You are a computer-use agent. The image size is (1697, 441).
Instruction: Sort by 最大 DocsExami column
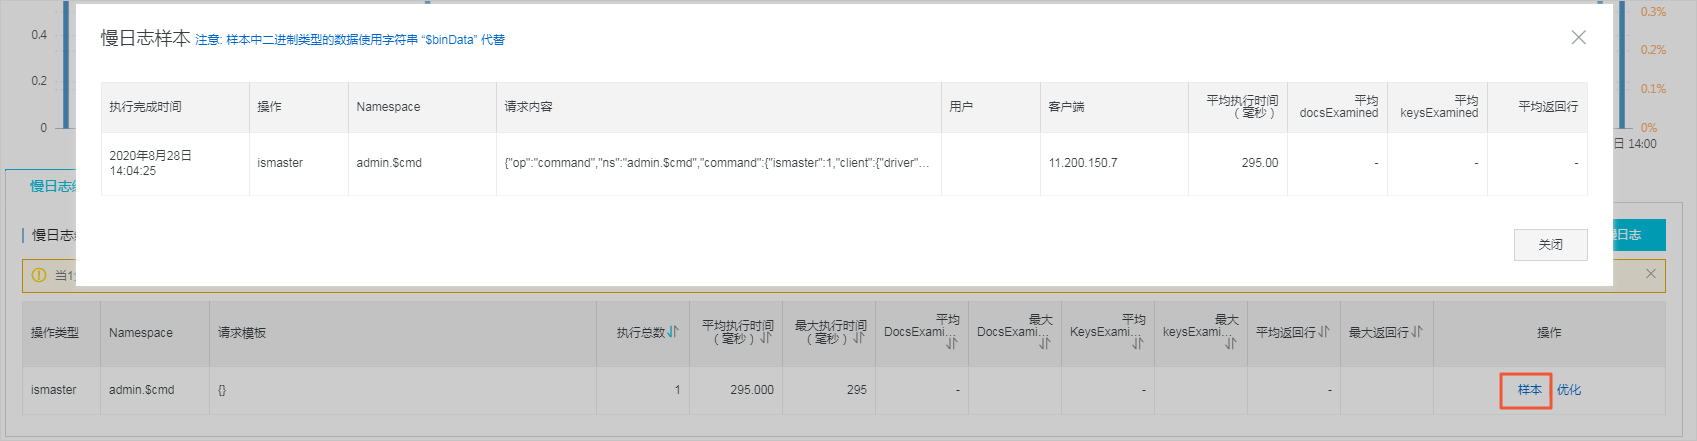(x=1045, y=343)
